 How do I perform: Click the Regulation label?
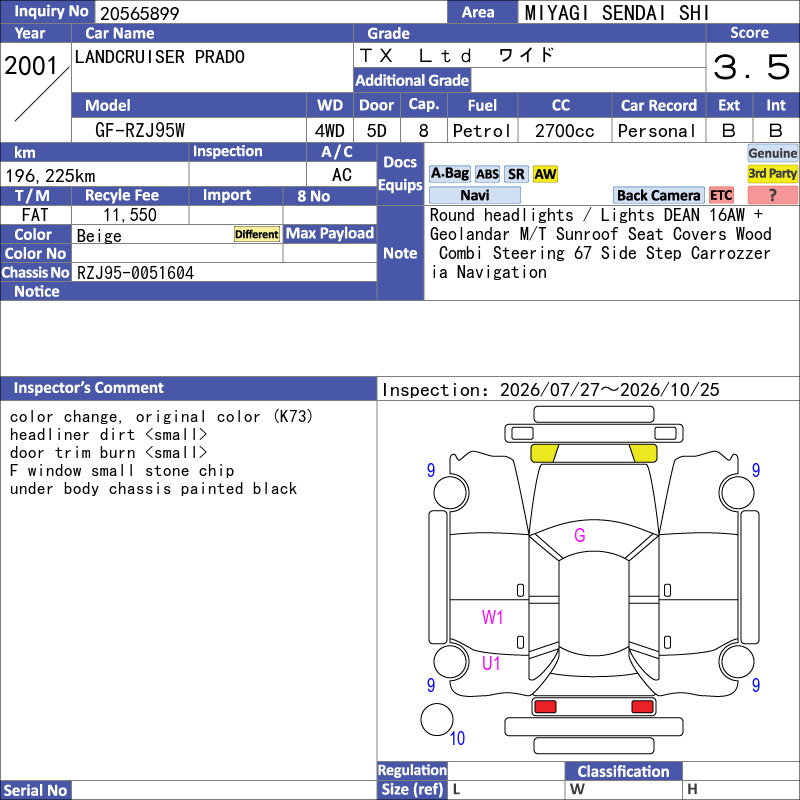point(412,770)
